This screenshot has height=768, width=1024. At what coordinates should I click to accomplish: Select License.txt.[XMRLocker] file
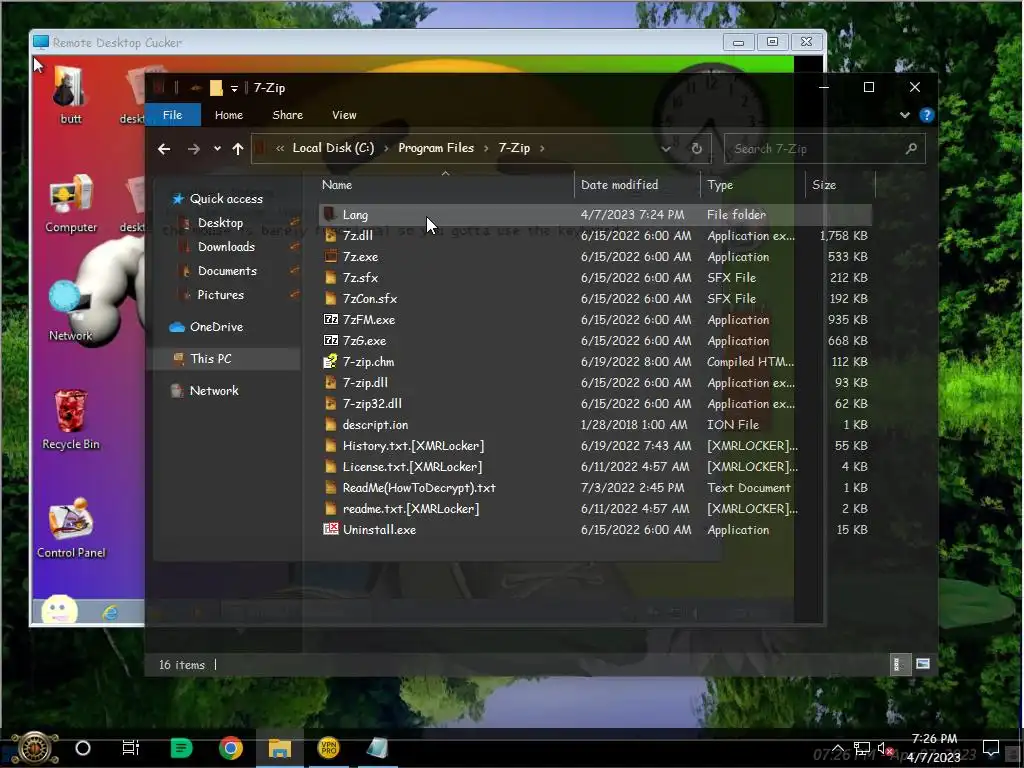pos(412,467)
